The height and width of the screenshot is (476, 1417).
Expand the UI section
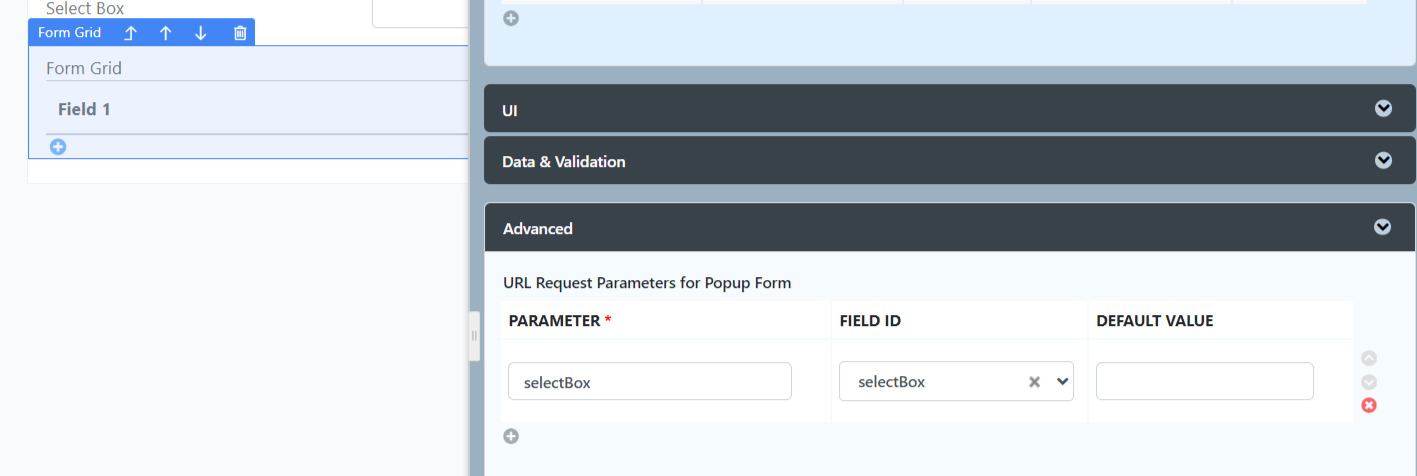[x=950, y=109]
